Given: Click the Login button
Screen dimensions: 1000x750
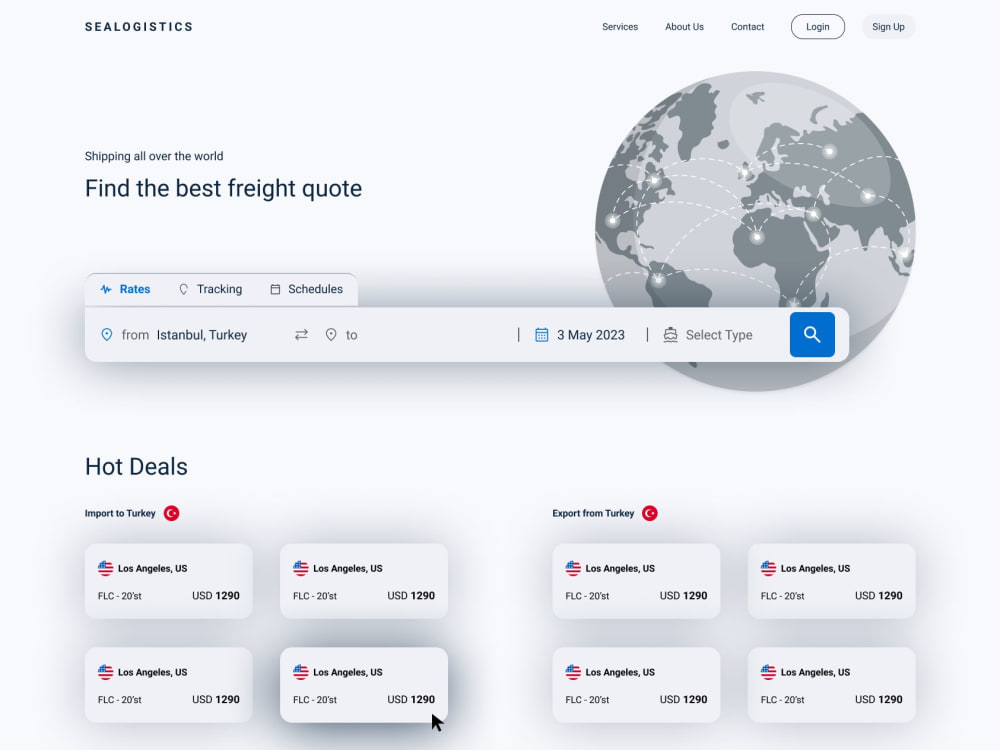Looking at the screenshot, I should coord(818,27).
